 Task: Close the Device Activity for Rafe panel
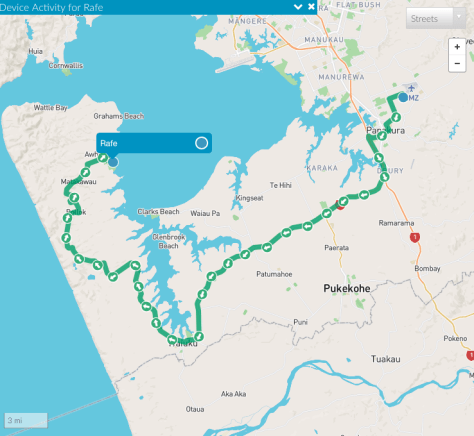tap(311, 7)
